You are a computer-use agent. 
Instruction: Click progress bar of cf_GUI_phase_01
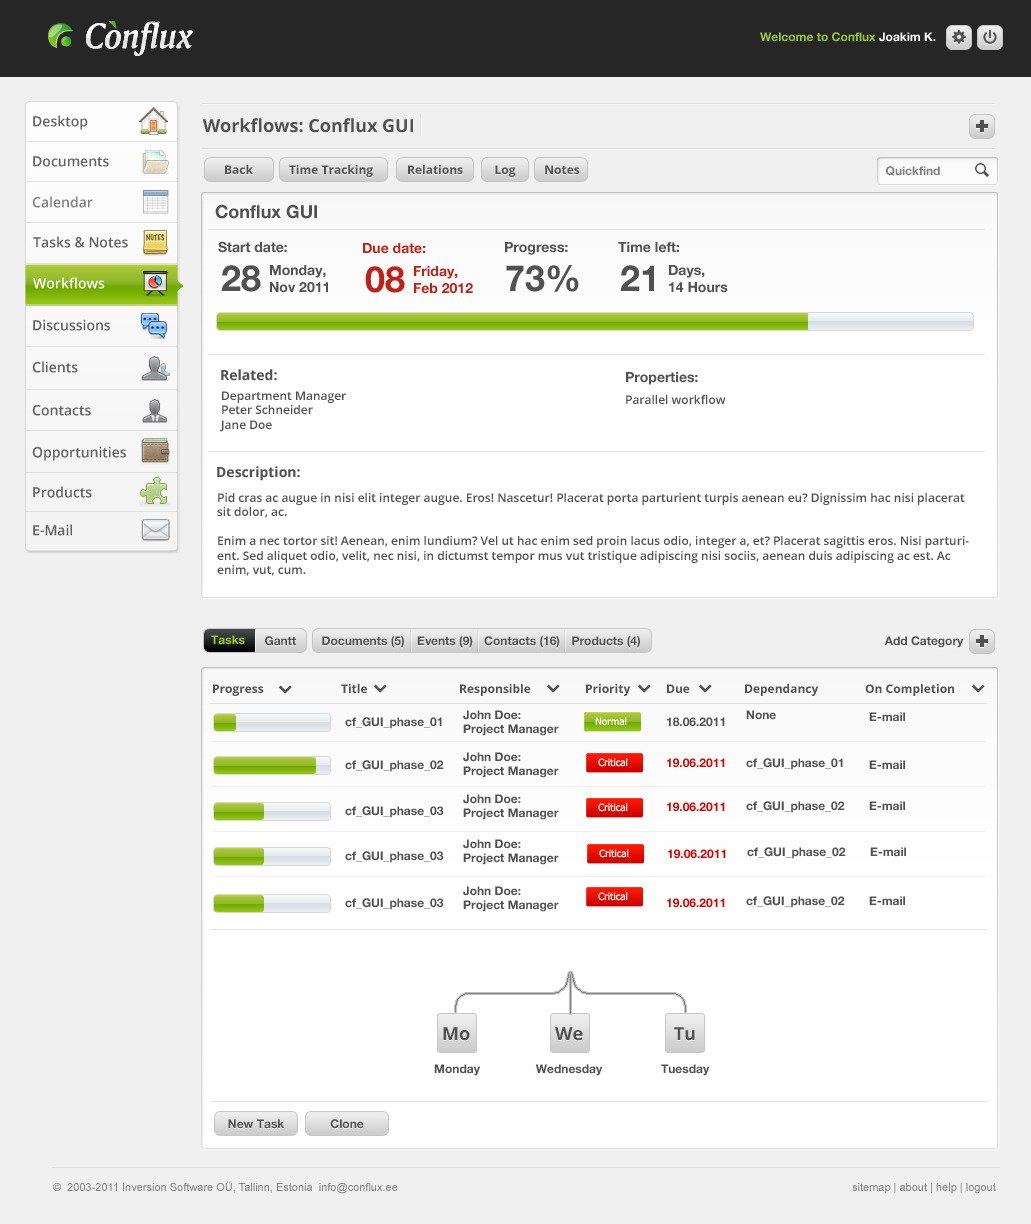point(272,722)
